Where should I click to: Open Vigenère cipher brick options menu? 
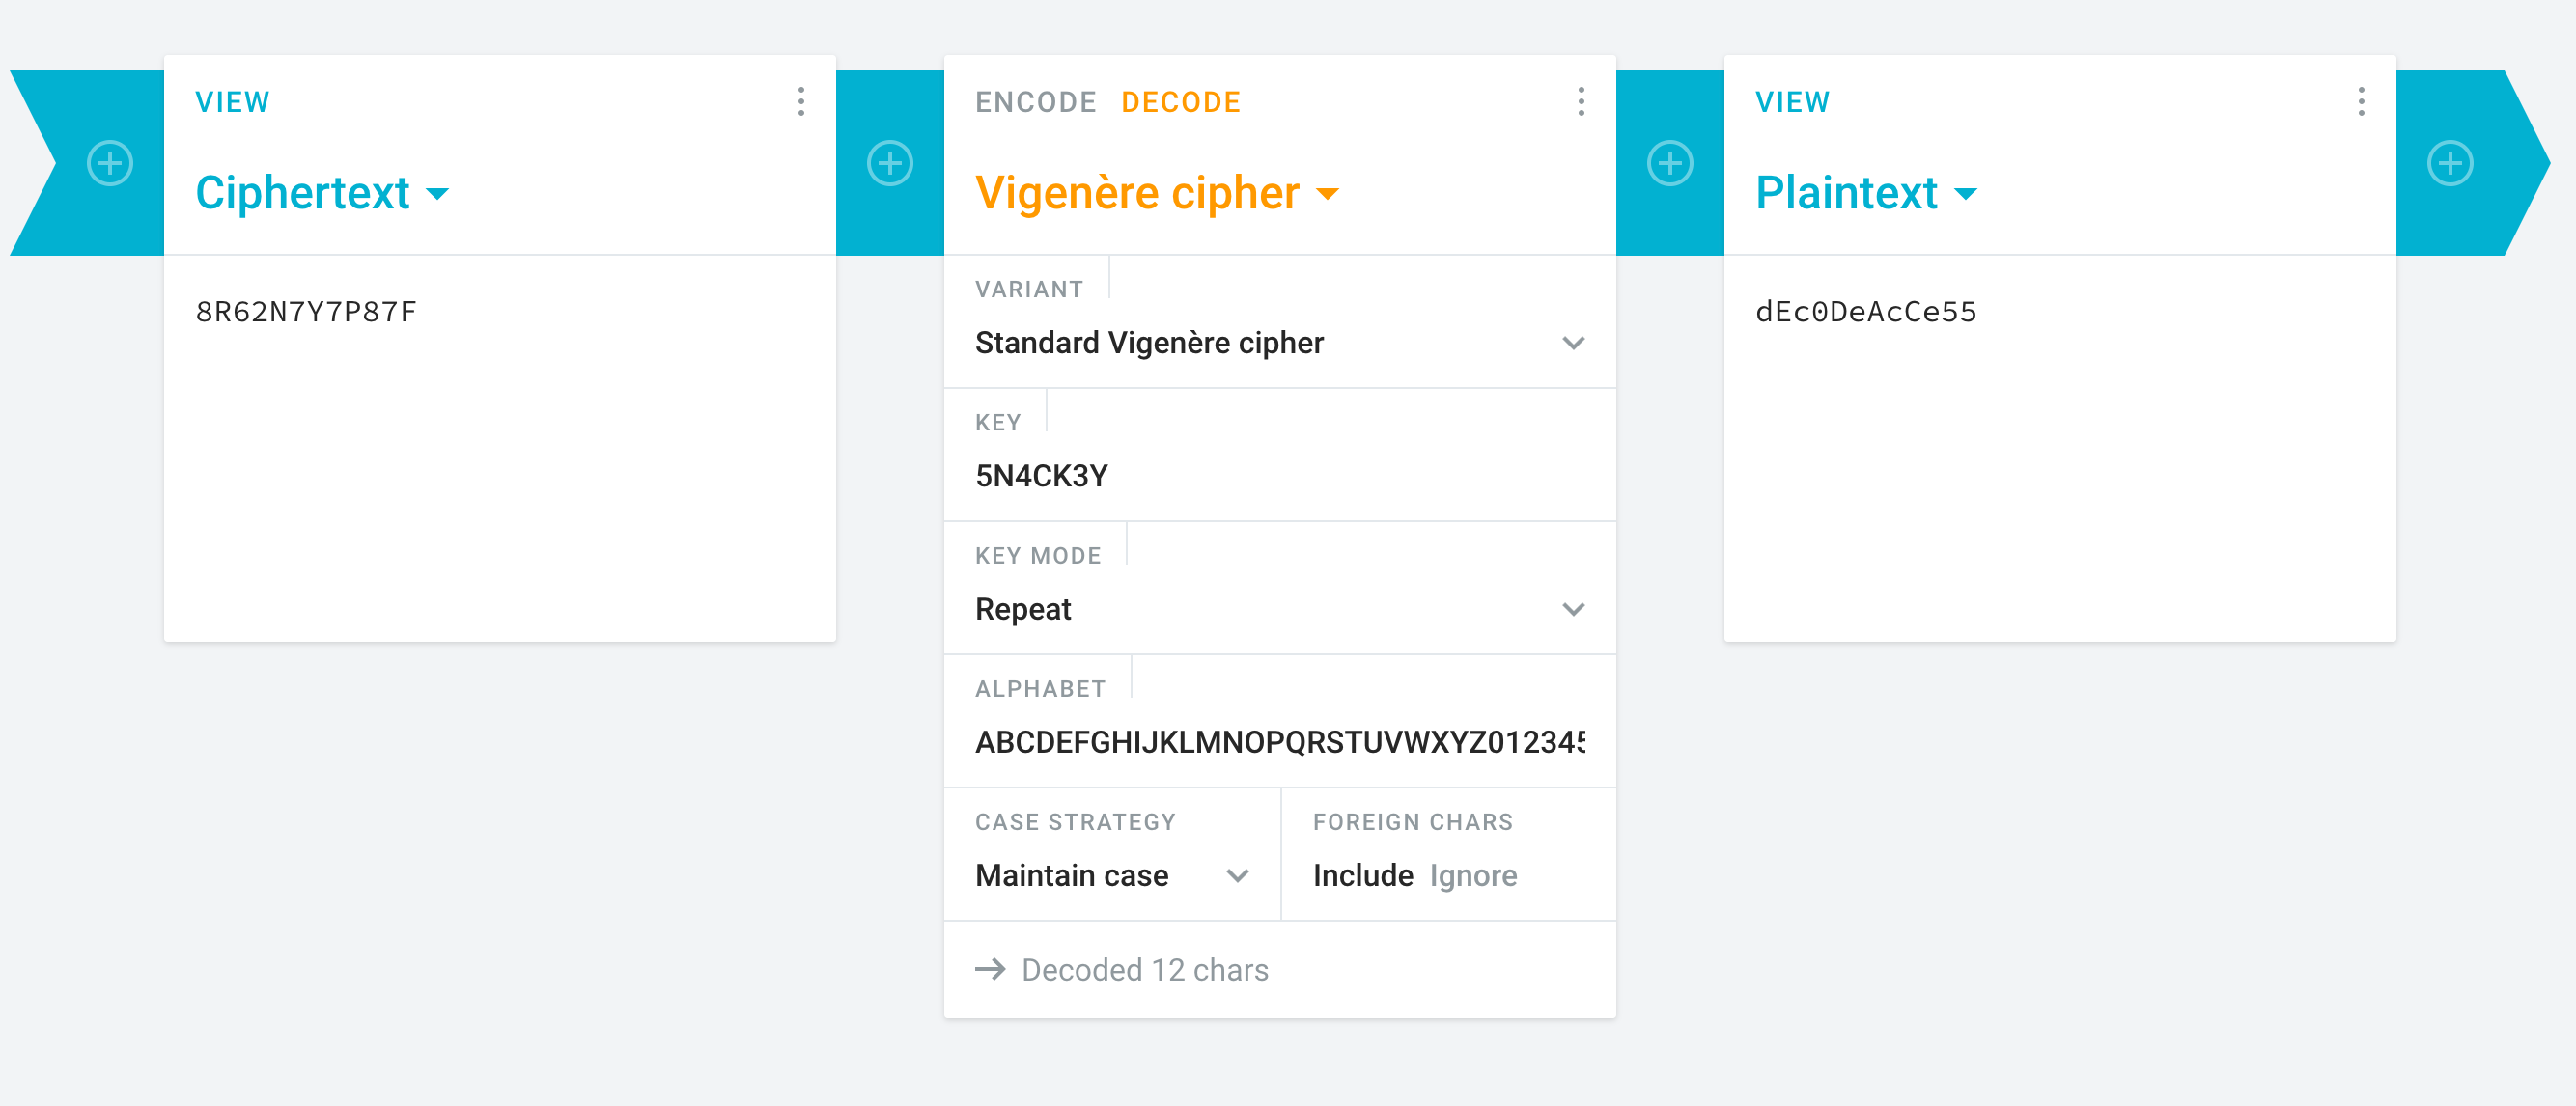(x=1581, y=101)
